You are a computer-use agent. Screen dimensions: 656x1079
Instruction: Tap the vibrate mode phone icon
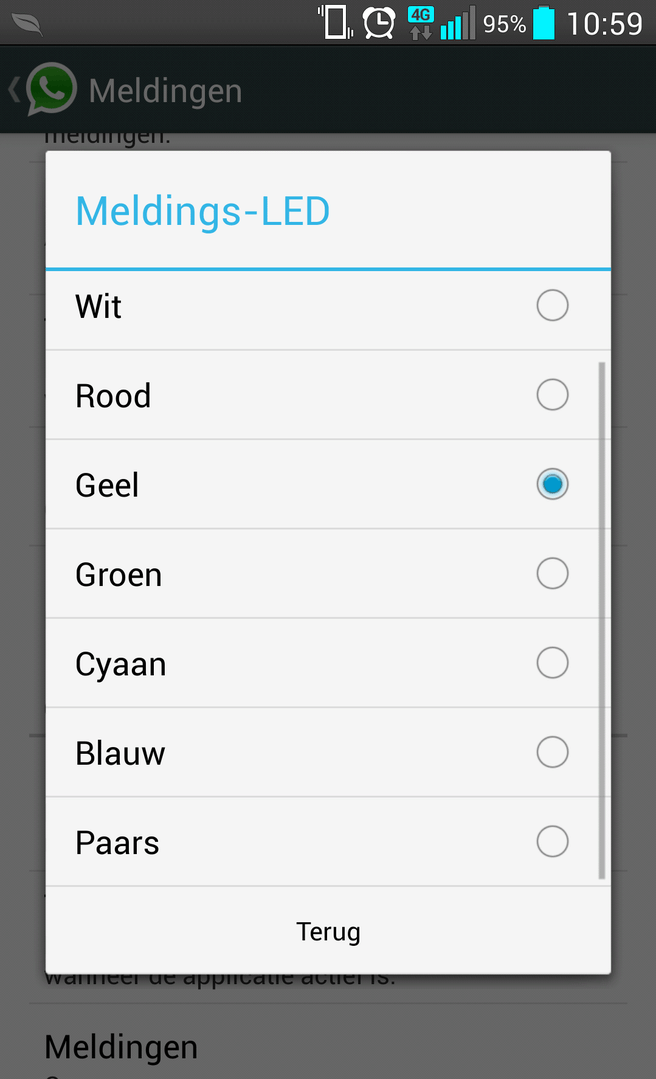[335, 22]
